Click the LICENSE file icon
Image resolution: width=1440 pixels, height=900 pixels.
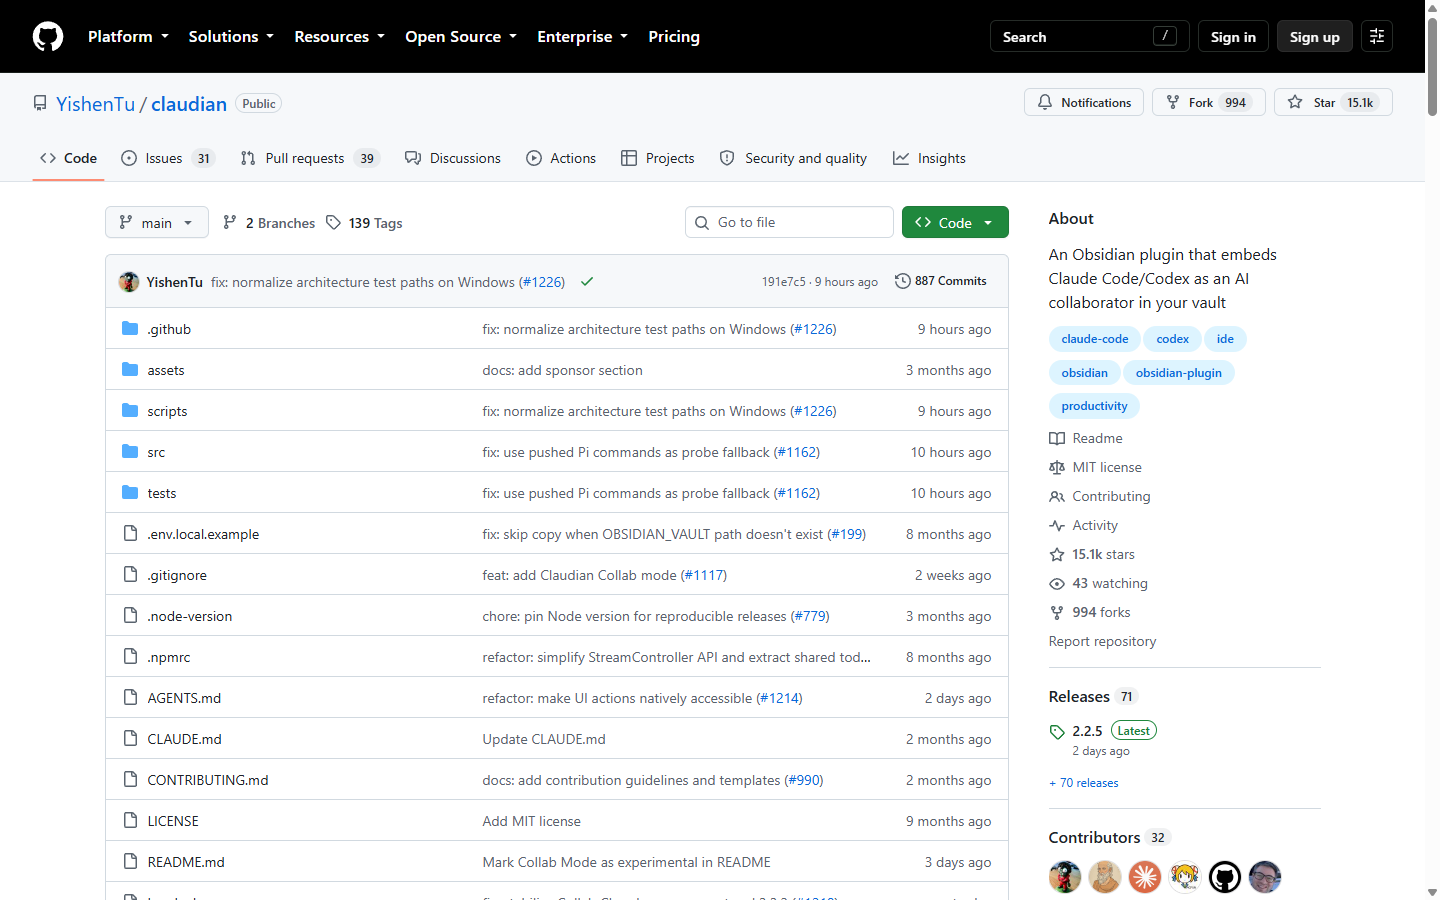pos(130,820)
